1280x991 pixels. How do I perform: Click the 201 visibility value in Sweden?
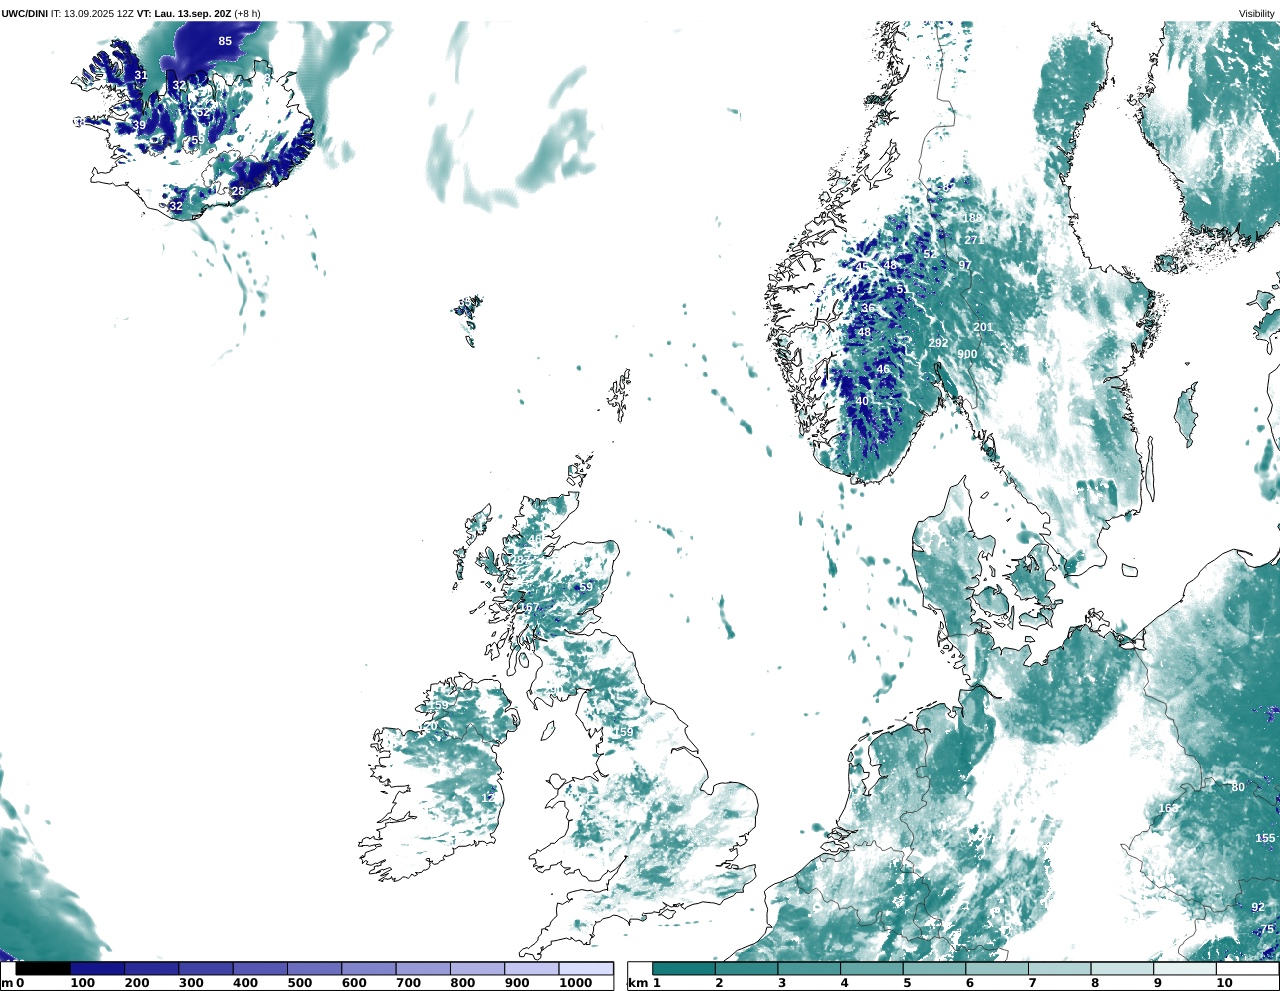983,327
